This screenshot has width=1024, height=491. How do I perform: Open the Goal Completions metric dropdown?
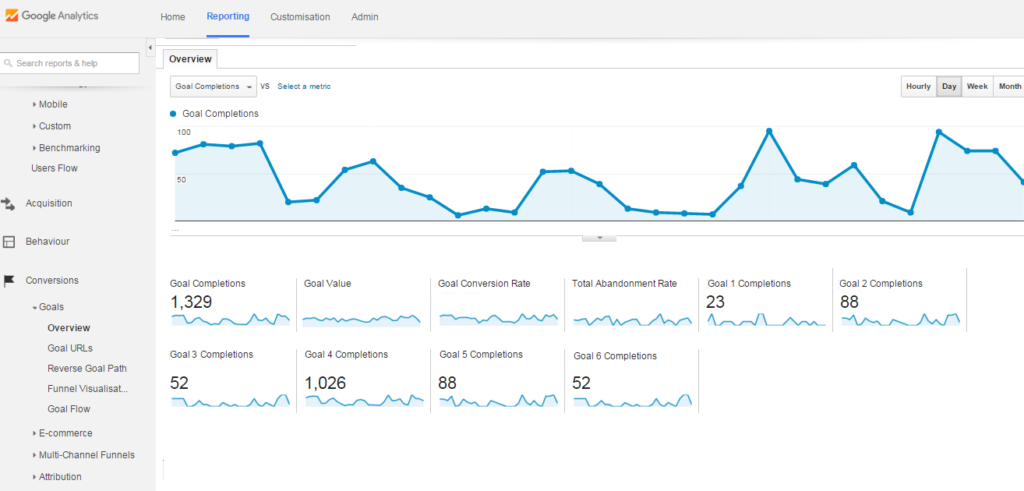214,87
